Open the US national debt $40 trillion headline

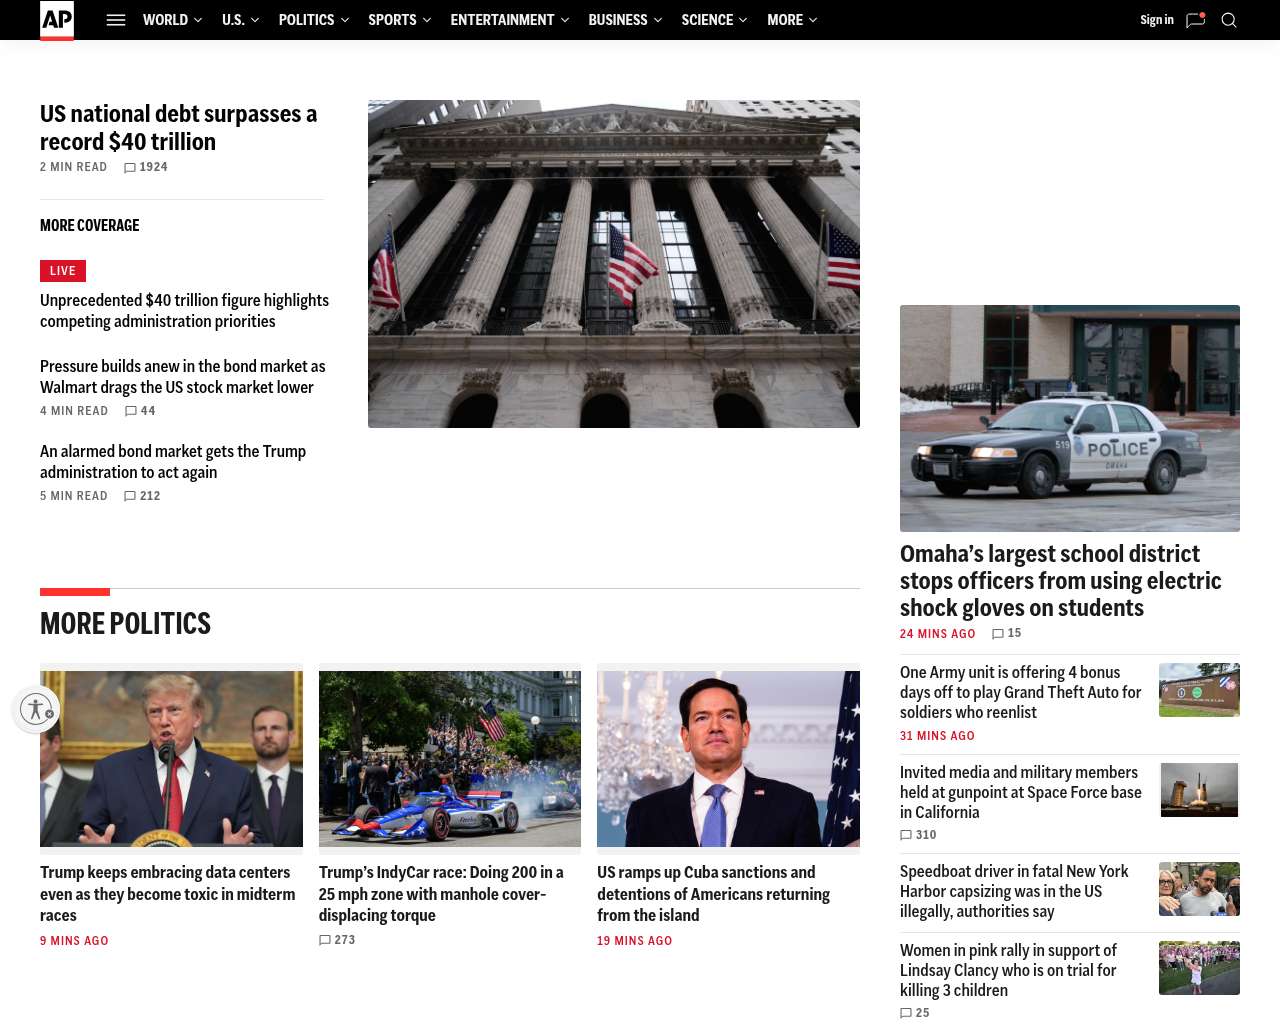178,128
